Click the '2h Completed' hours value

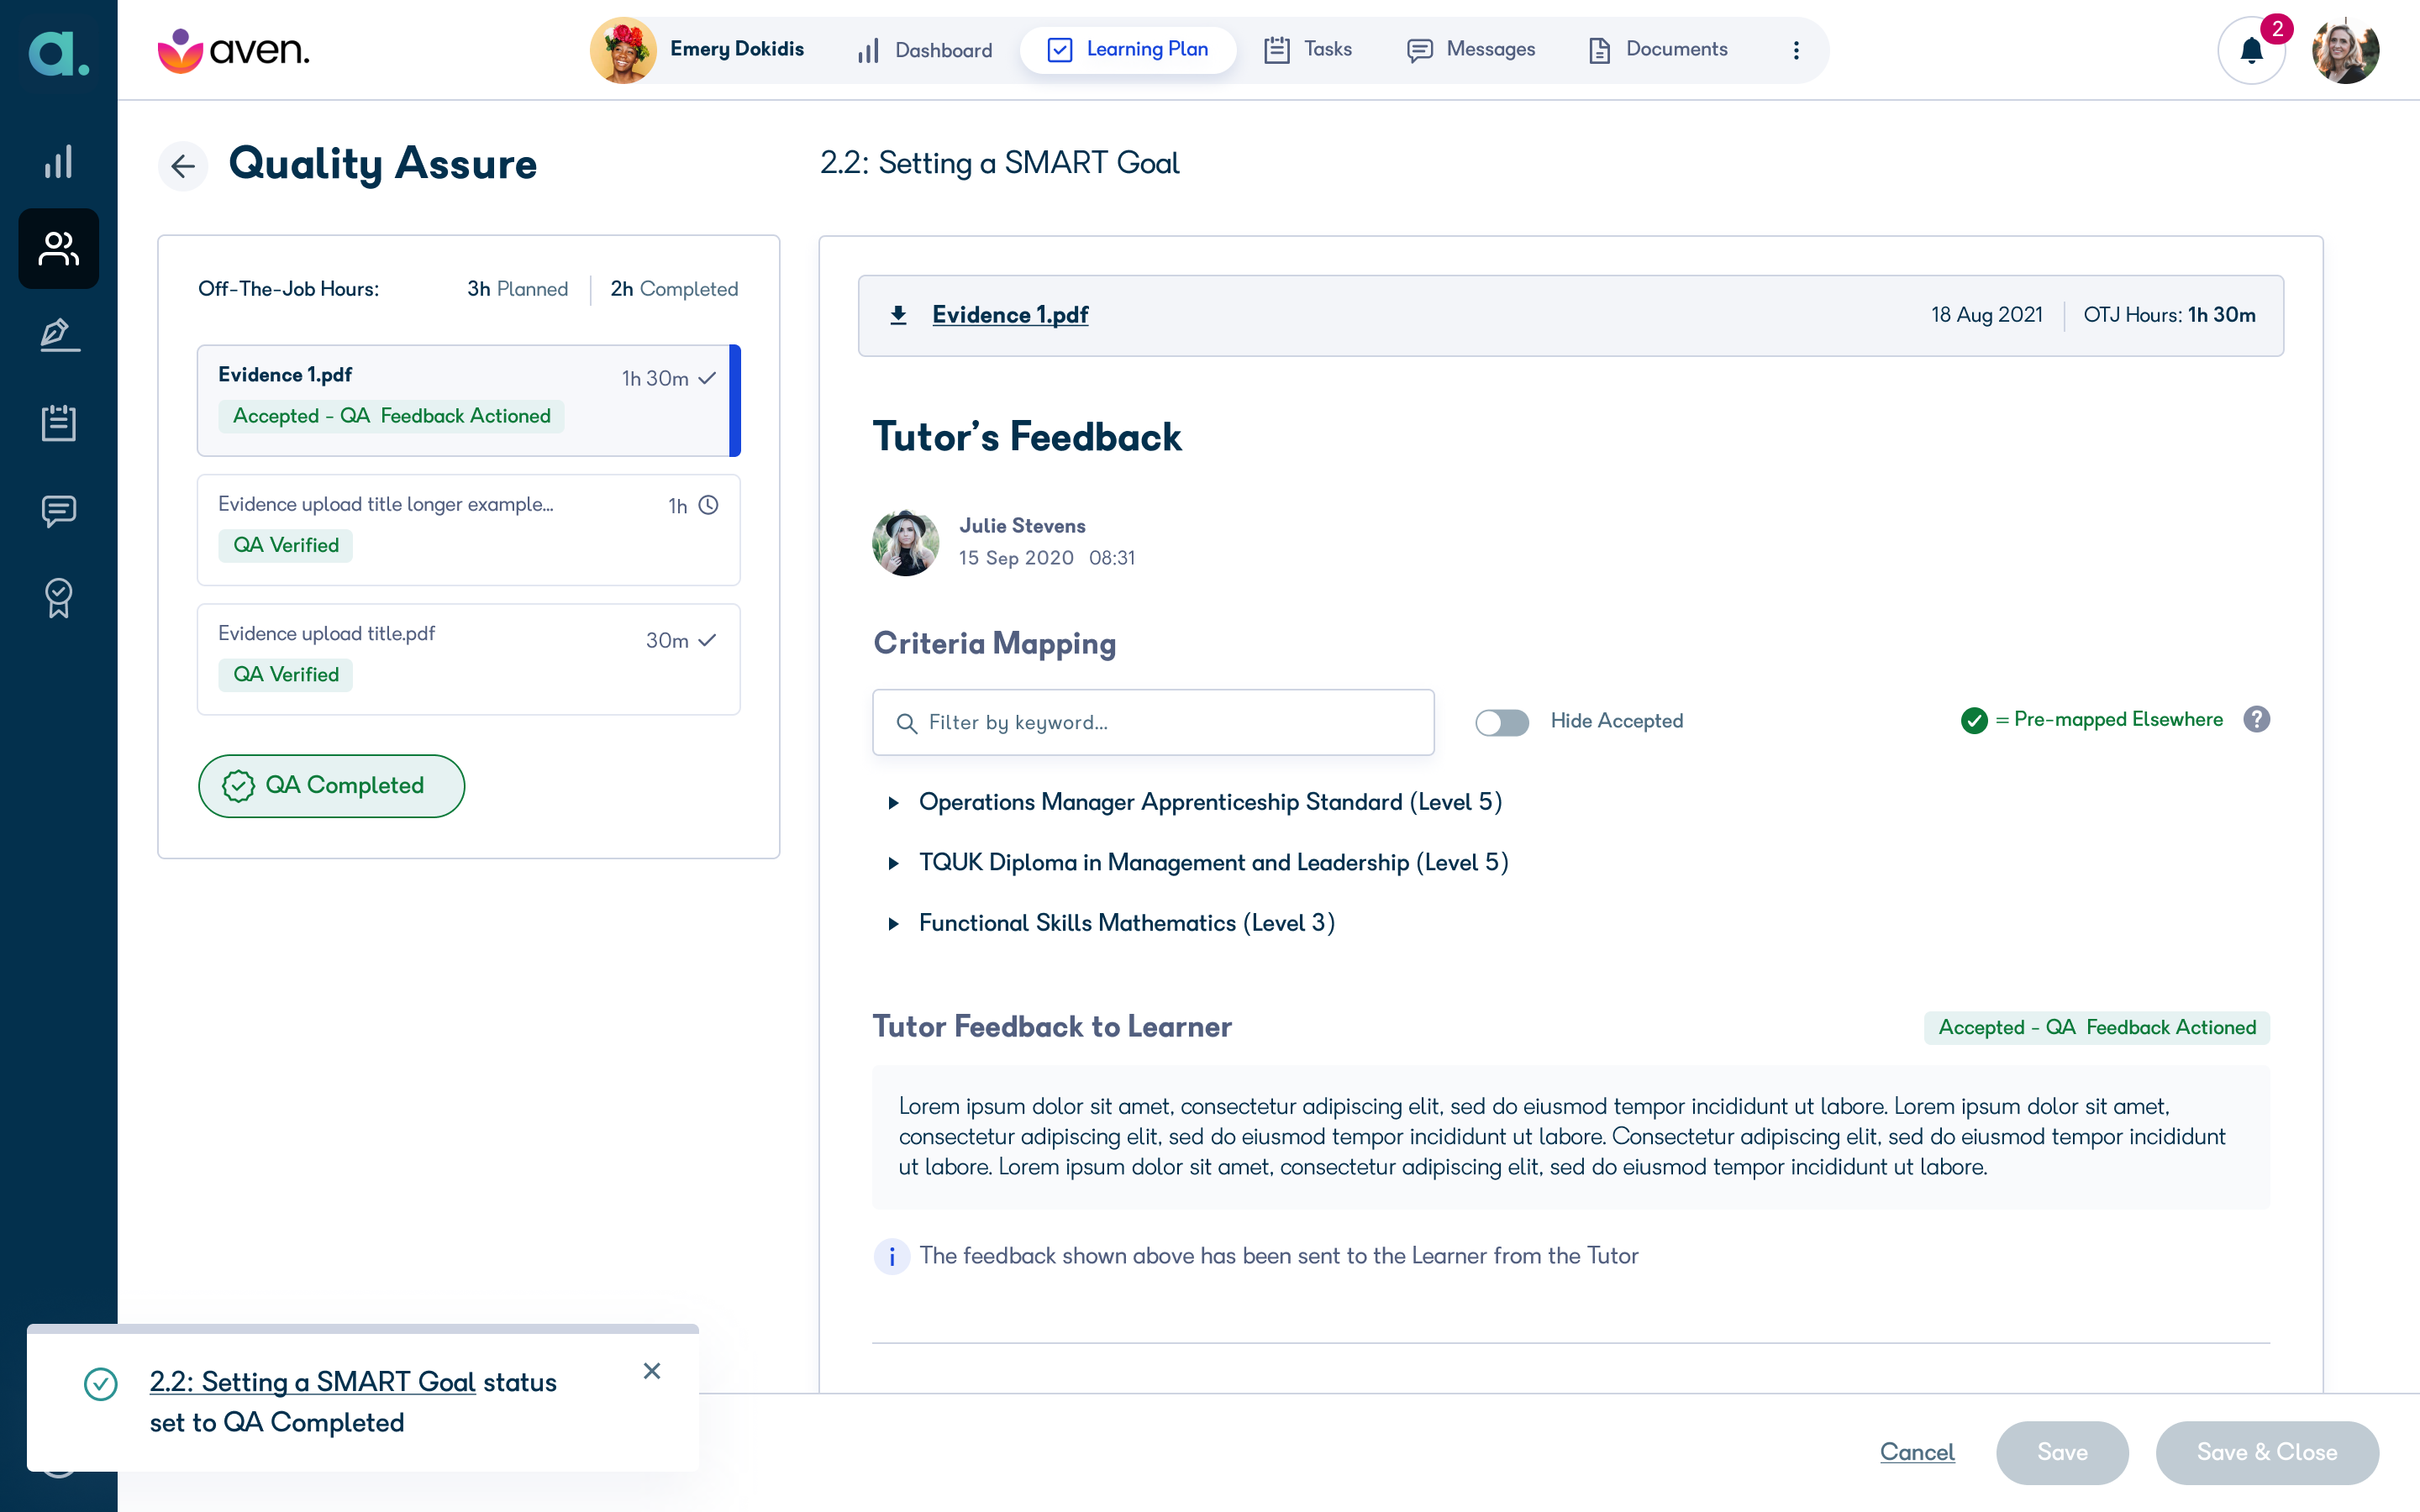point(674,289)
